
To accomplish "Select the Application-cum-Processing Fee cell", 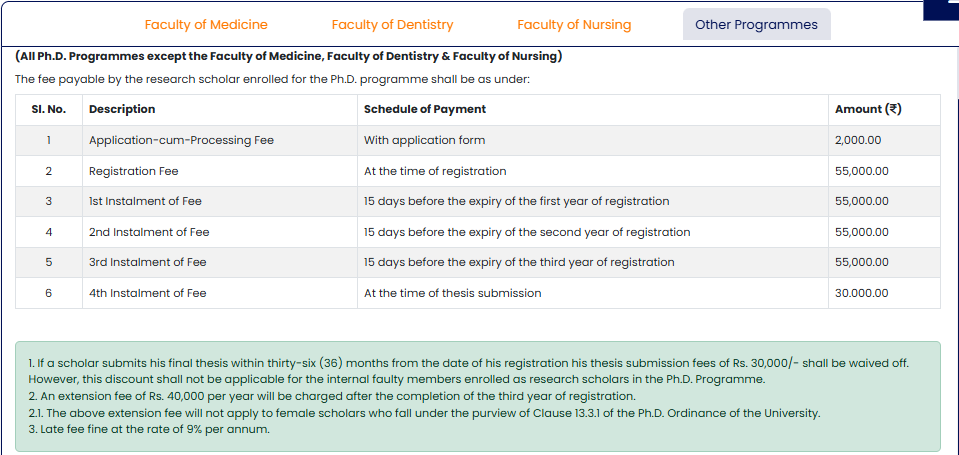I will [x=181, y=140].
